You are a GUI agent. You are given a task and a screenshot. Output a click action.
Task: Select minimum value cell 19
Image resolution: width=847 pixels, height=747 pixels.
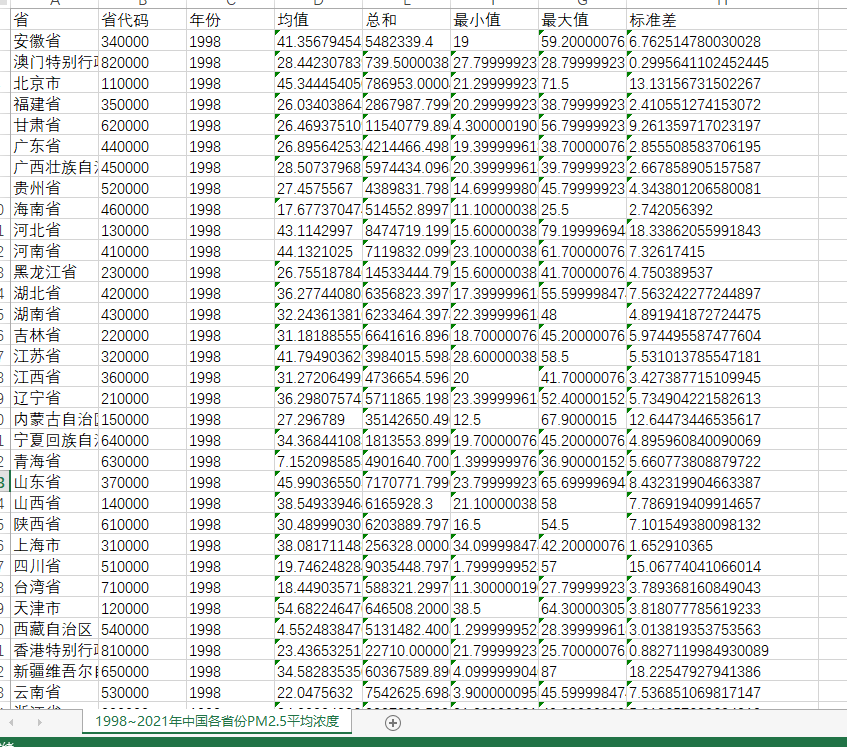point(495,41)
